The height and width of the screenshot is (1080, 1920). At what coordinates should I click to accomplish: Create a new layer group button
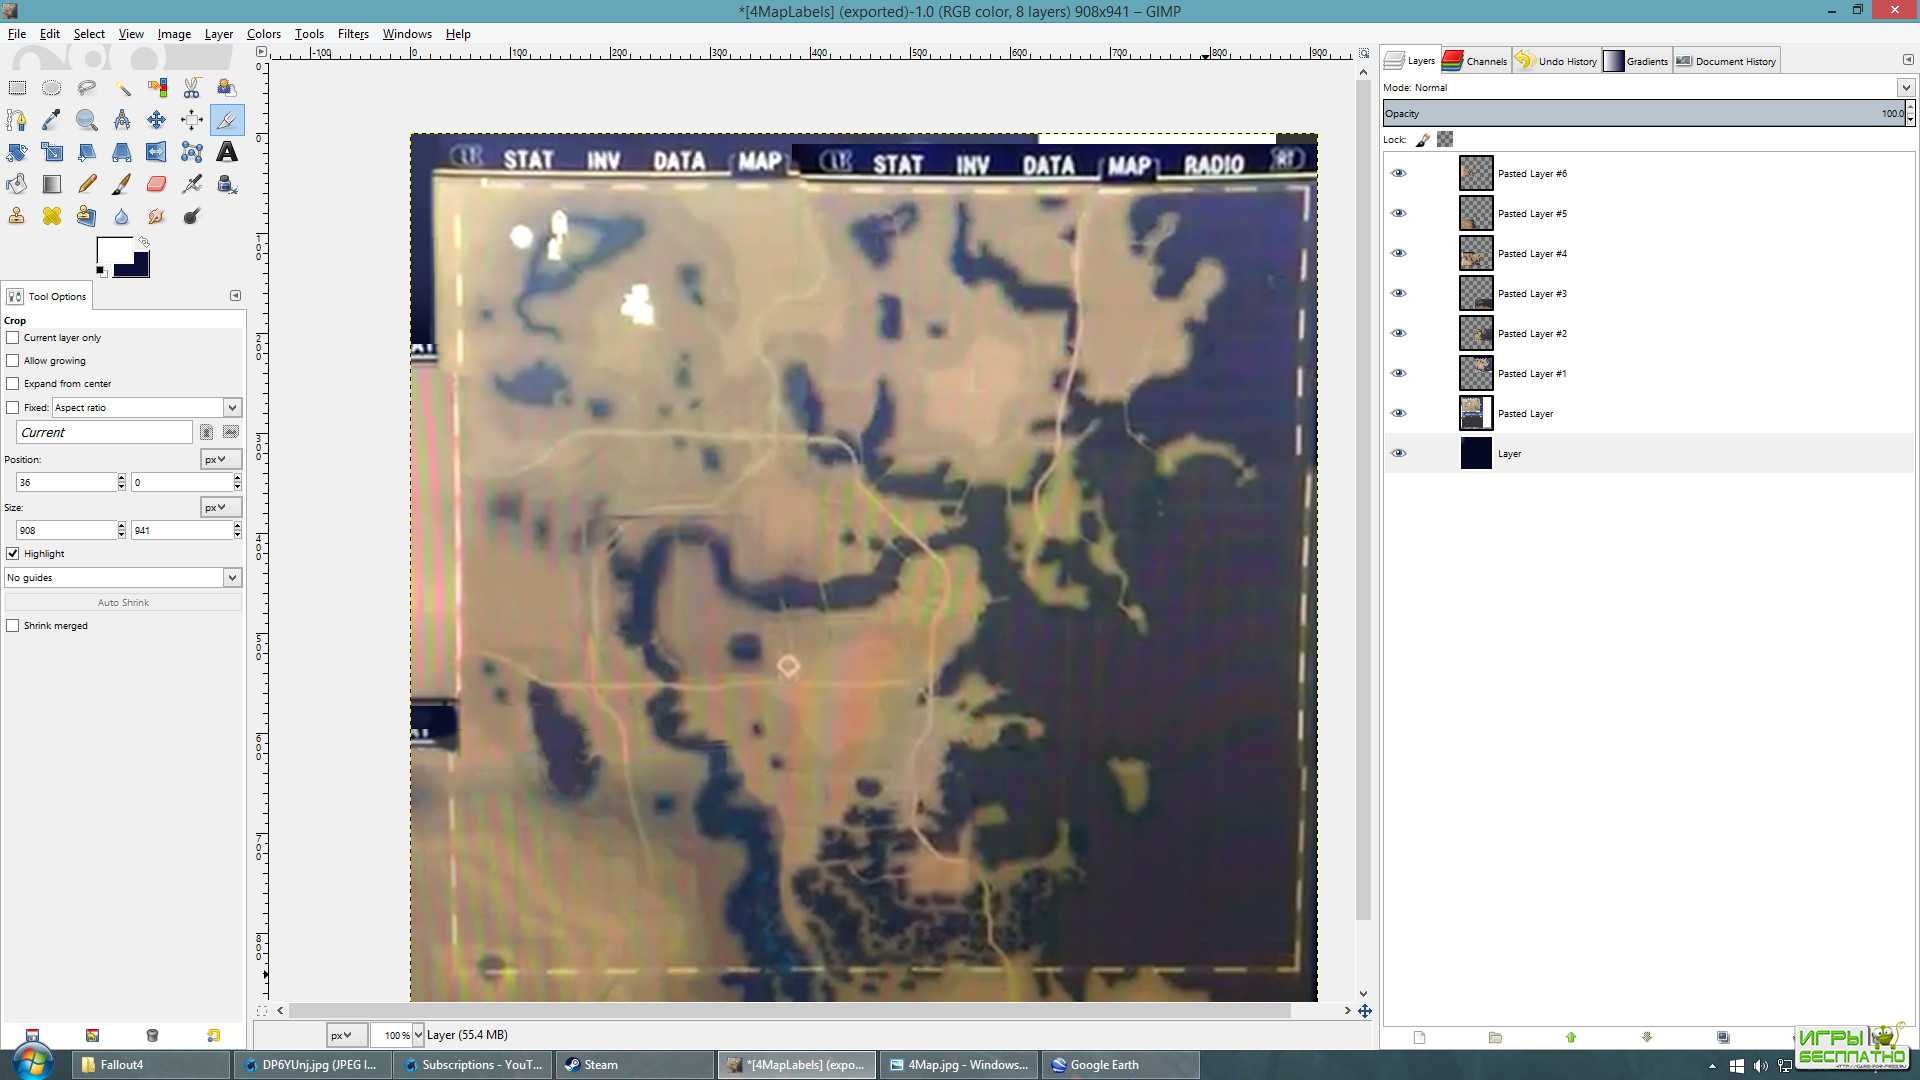click(1495, 1038)
